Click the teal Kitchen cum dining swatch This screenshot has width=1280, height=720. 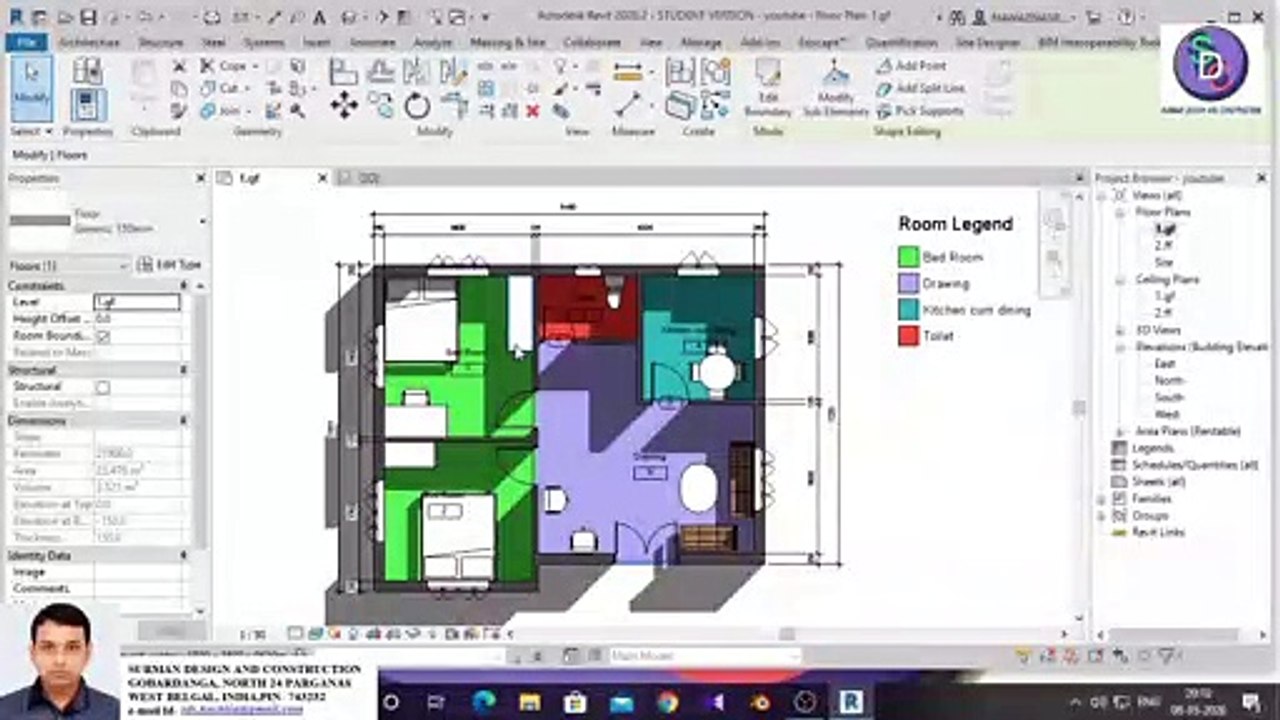(908, 310)
